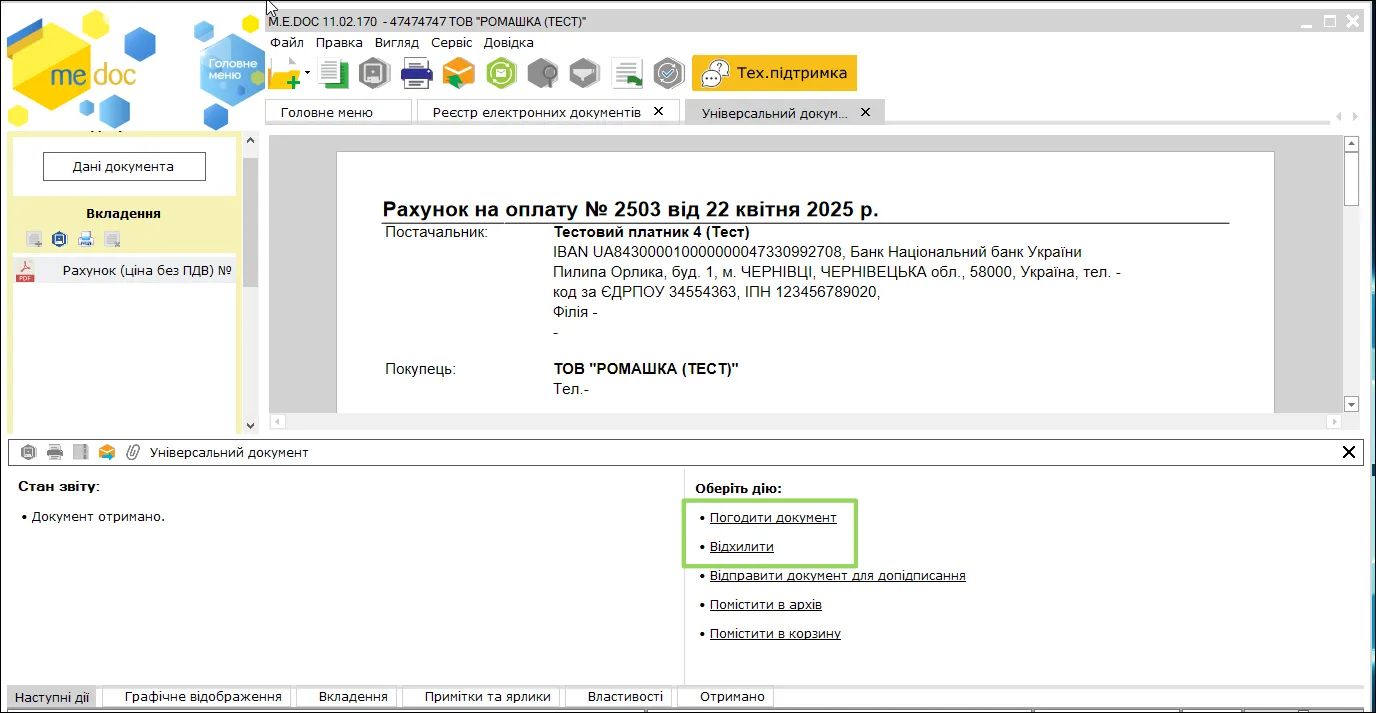The height and width of the screenshot is (713, 1376).
Task: Click document viewer vertical scrollbar down arrow
Action: pyautogui.click(x=1351, y=404)
